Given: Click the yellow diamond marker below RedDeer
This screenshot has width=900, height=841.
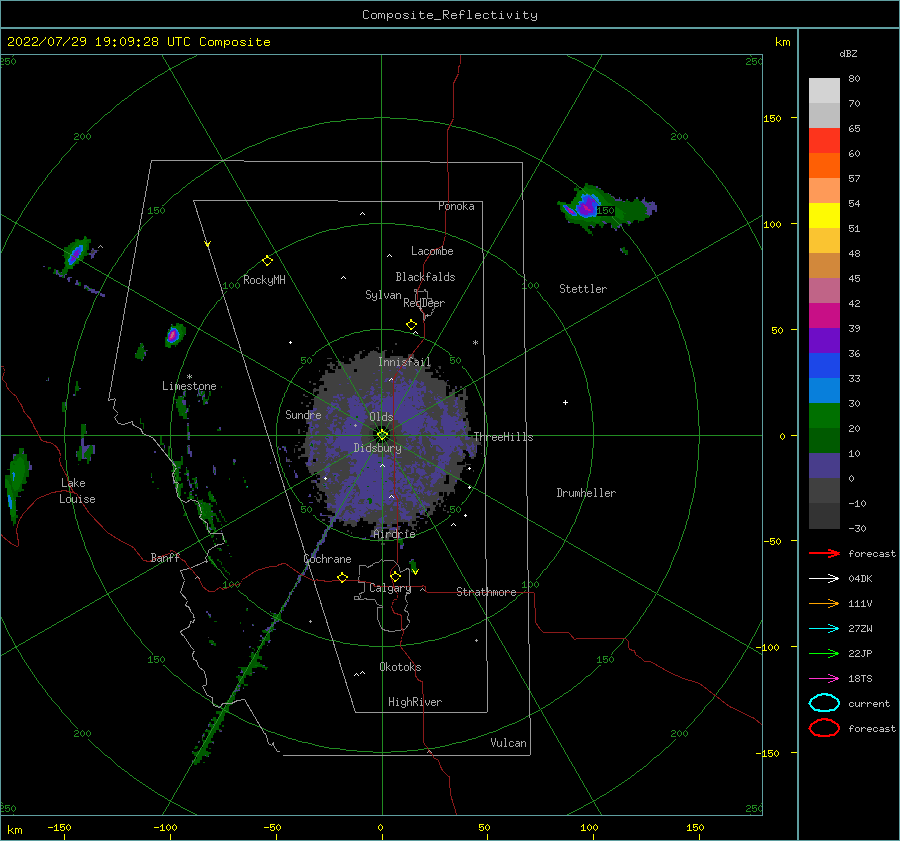Looking at the screenshot, I should point(411,325).
